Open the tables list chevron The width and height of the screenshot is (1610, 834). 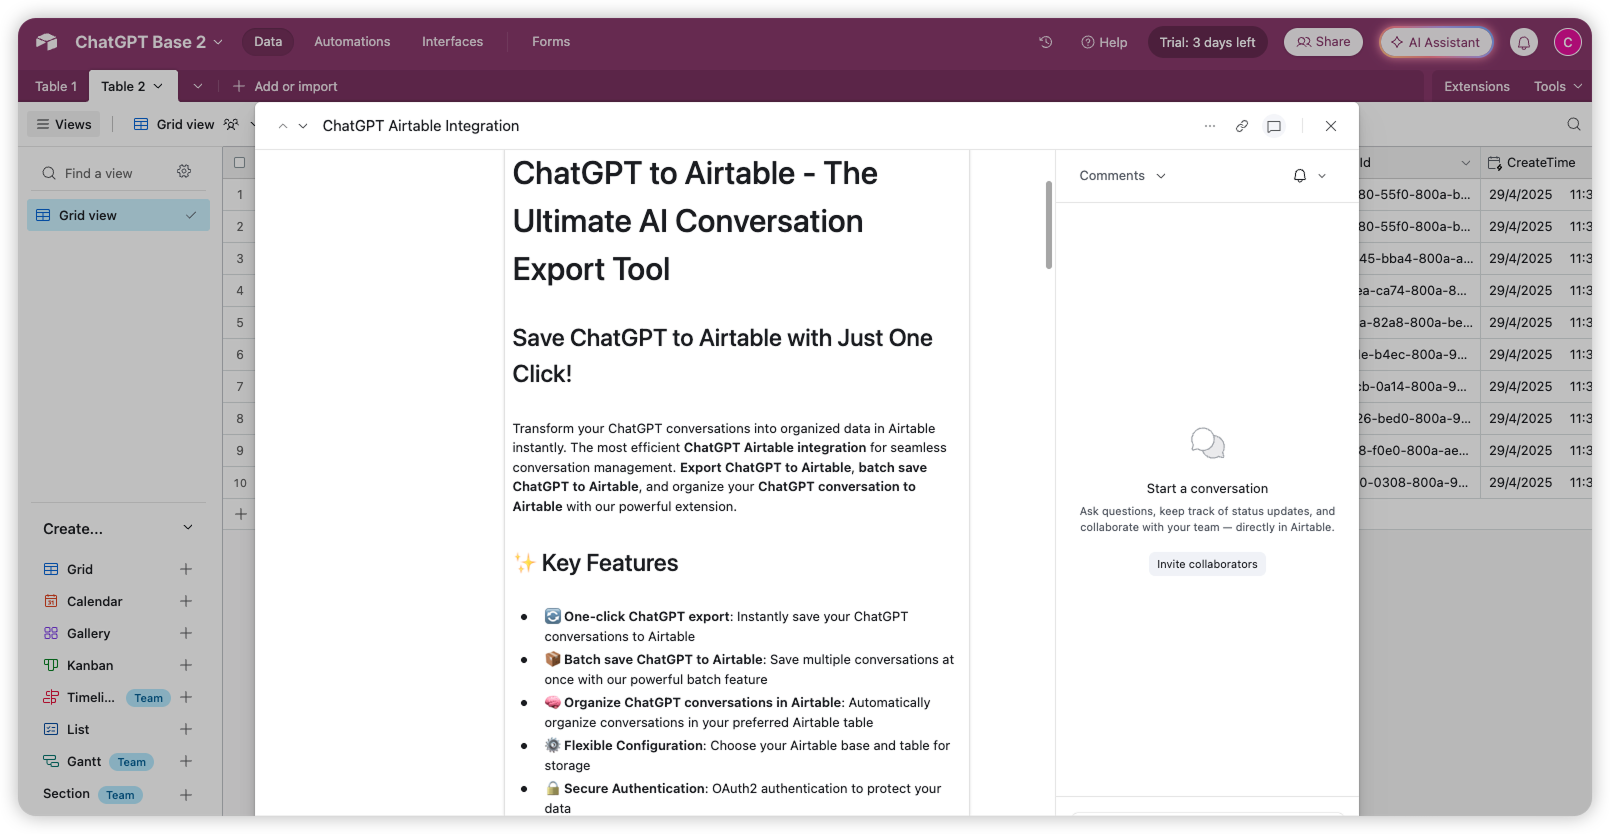point(198,86)
